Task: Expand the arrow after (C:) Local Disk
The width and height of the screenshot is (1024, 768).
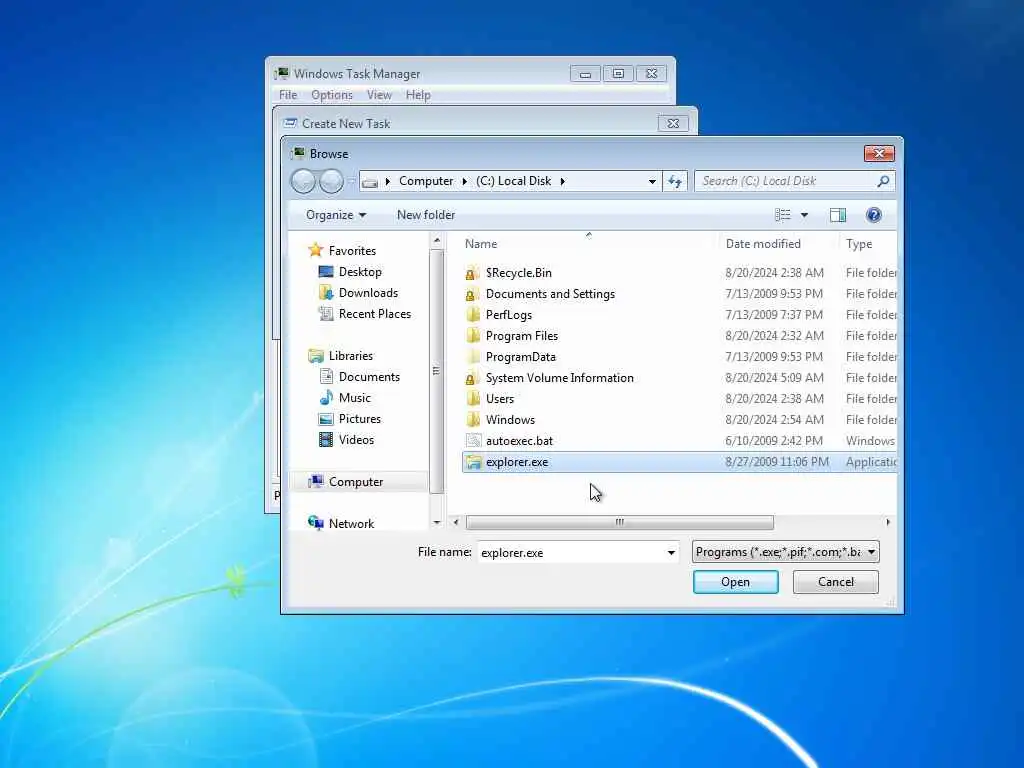Action: (x=562, y=181)
